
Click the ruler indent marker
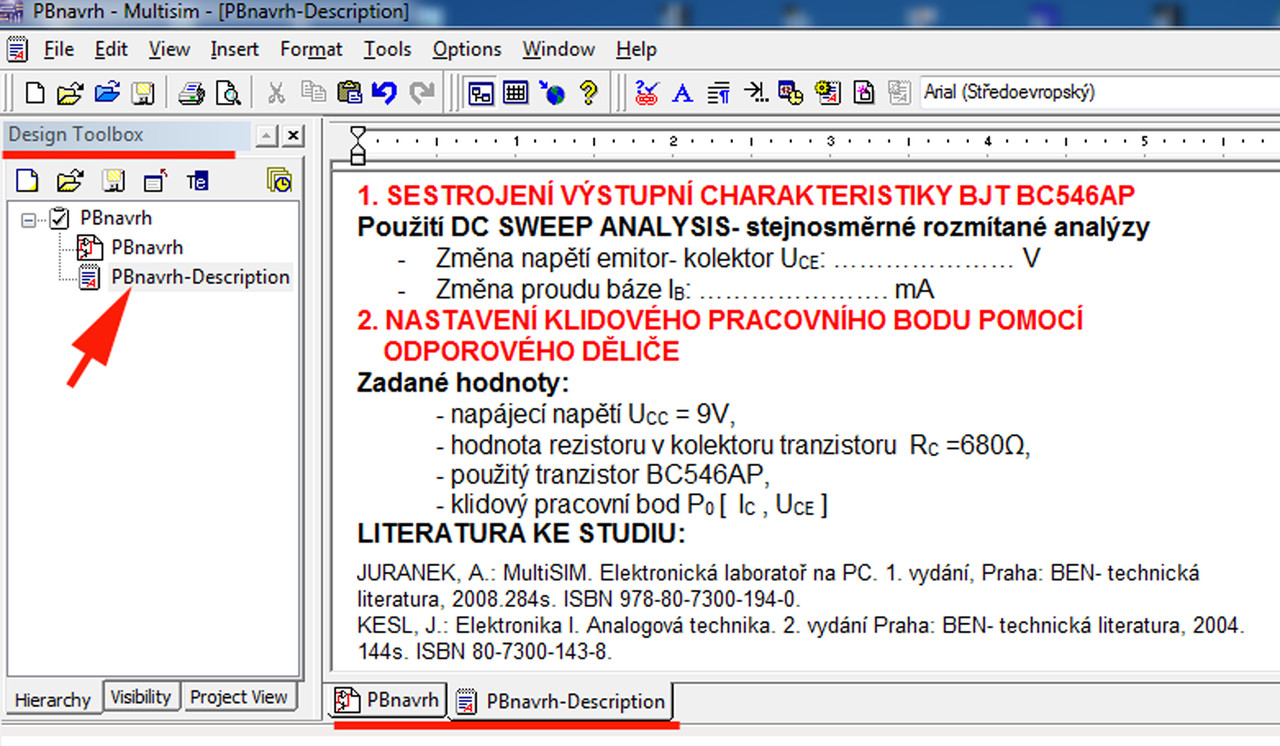click(x=358, y=144)
